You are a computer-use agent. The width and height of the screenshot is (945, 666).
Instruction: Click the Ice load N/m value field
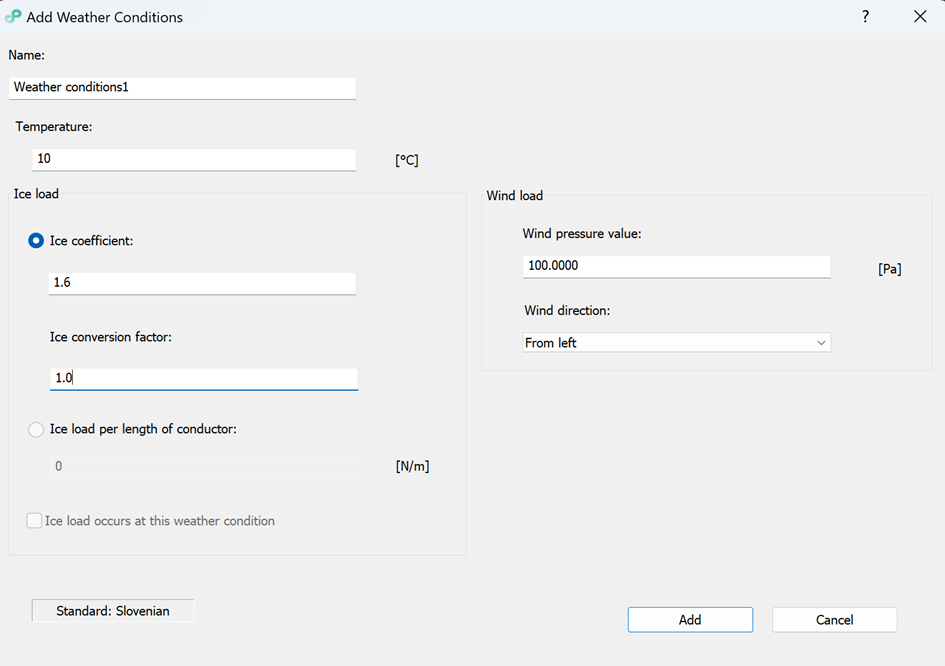203,467
